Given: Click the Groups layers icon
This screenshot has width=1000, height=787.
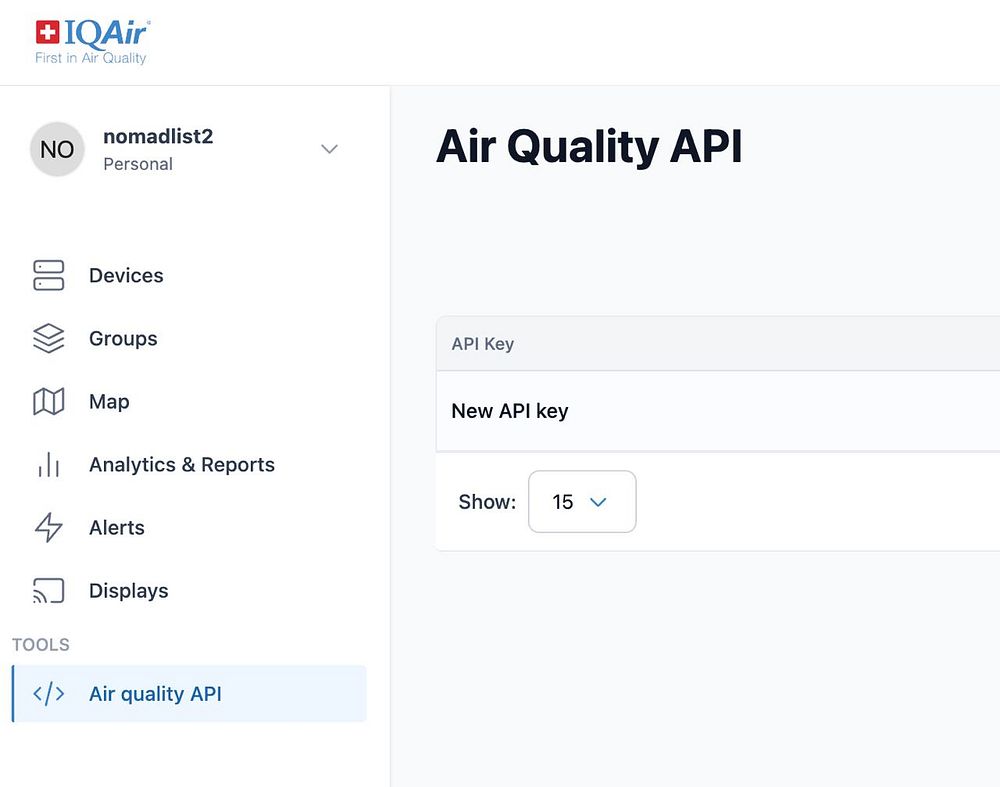Looking at the screenshot, I should point(48,339).
